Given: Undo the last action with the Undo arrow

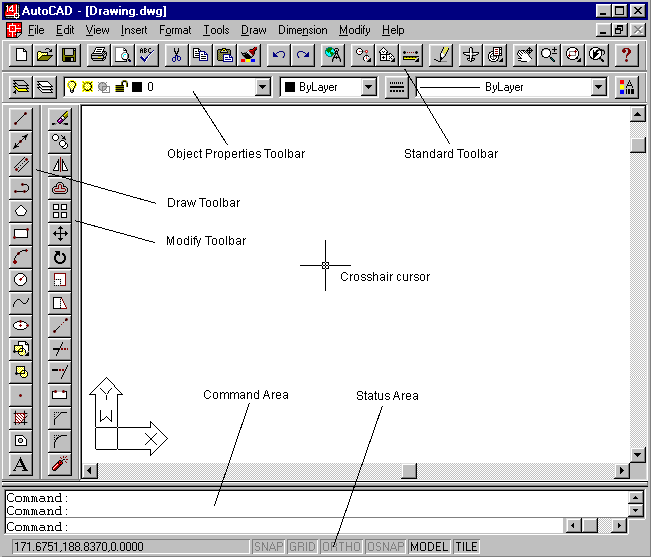Looking at the screenshot, I should coord(279,55).
